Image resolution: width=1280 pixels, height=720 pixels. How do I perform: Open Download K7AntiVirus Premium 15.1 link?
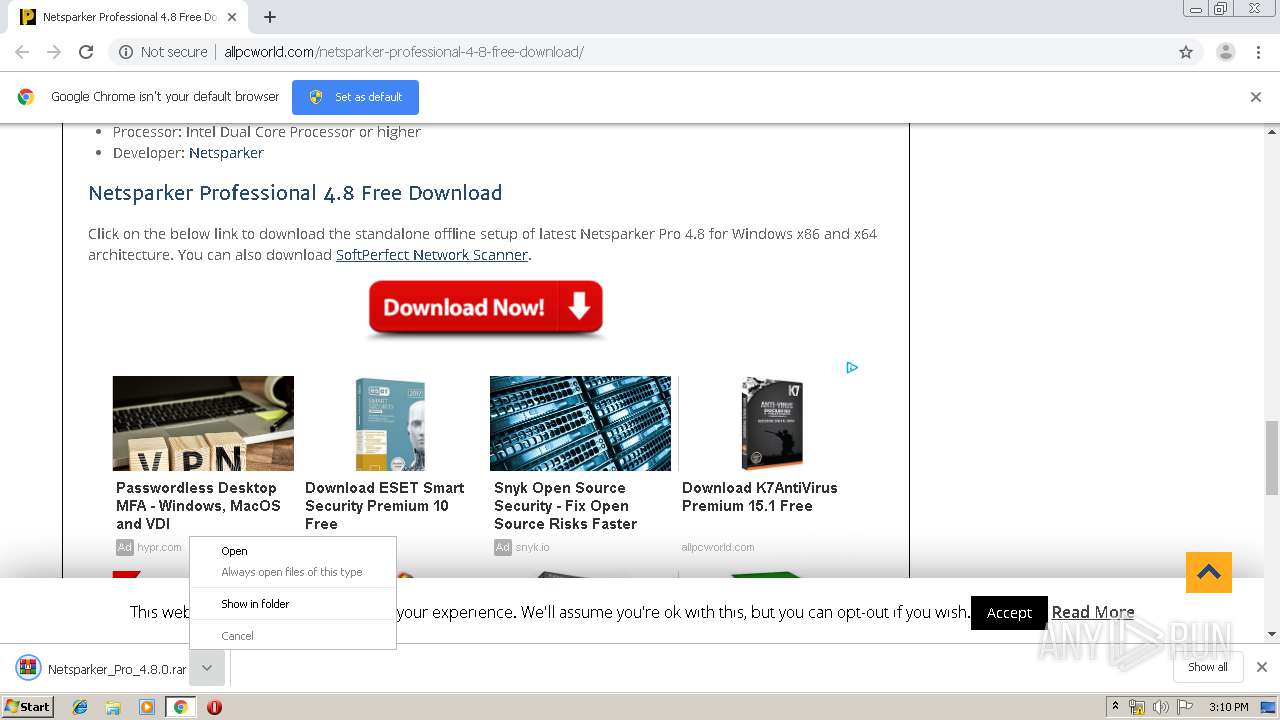pyautogui.click(x=760, y=497)
